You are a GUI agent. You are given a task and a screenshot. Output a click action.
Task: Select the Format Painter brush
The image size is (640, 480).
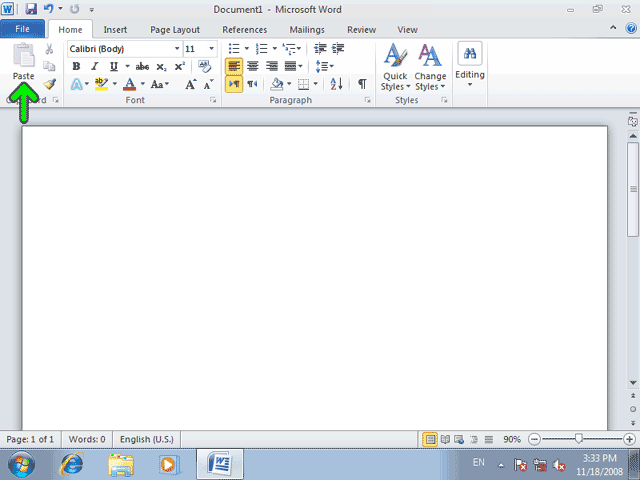click(x=49, y=84)
